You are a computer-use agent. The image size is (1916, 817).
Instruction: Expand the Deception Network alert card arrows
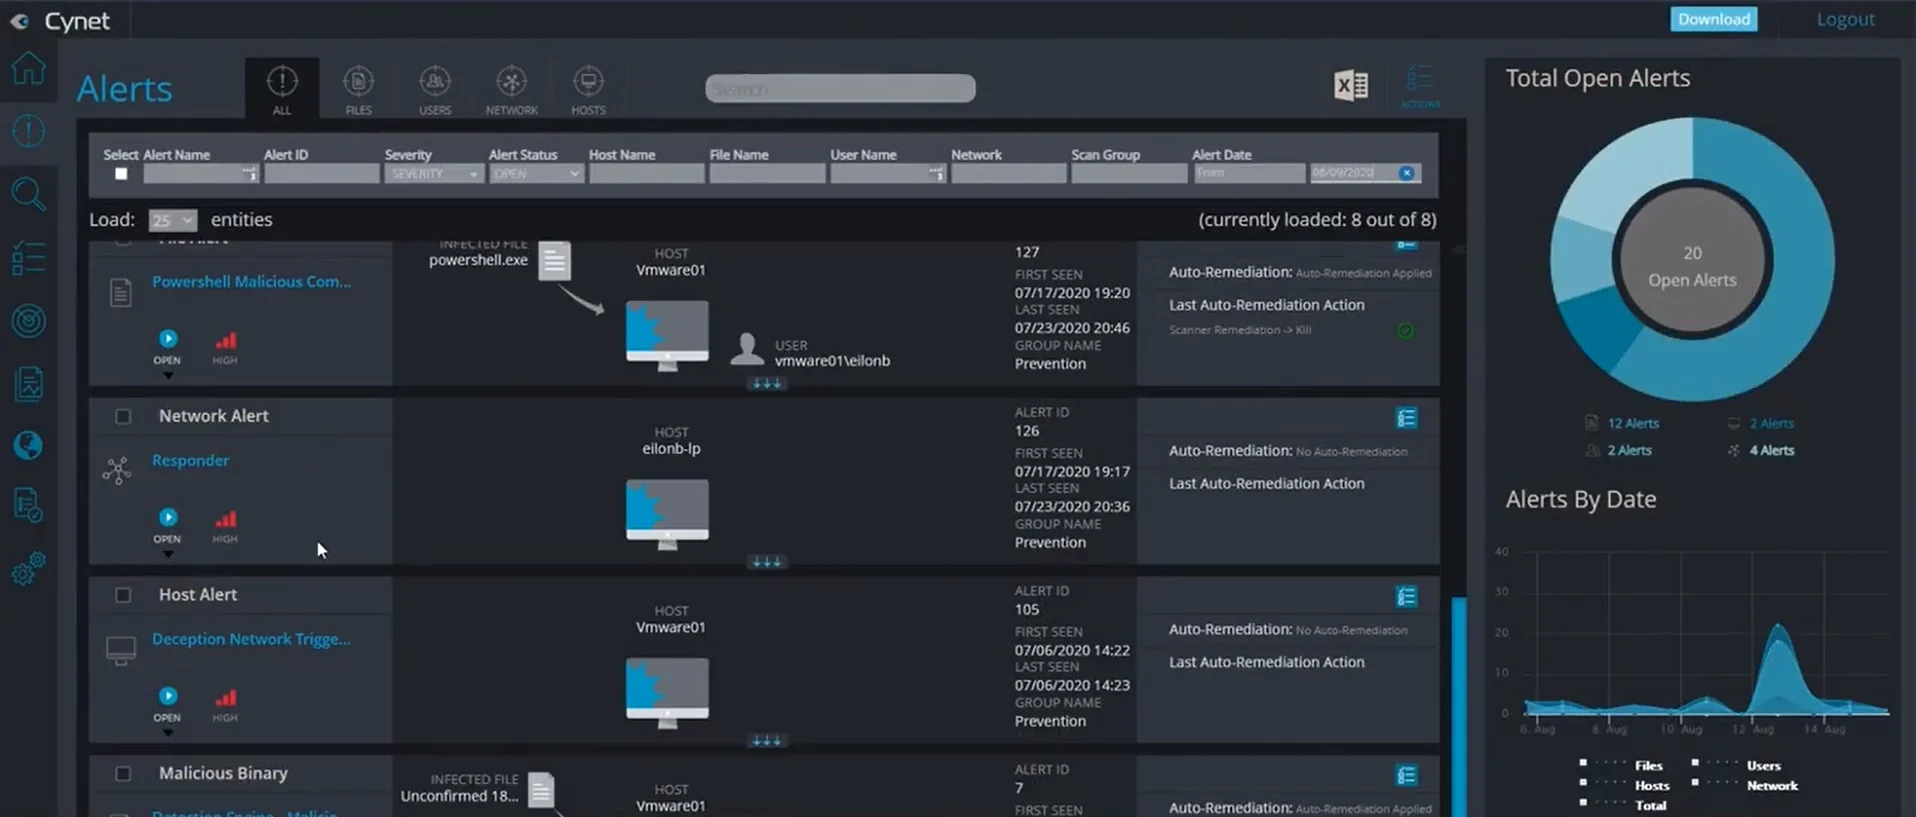coord(767,741)
